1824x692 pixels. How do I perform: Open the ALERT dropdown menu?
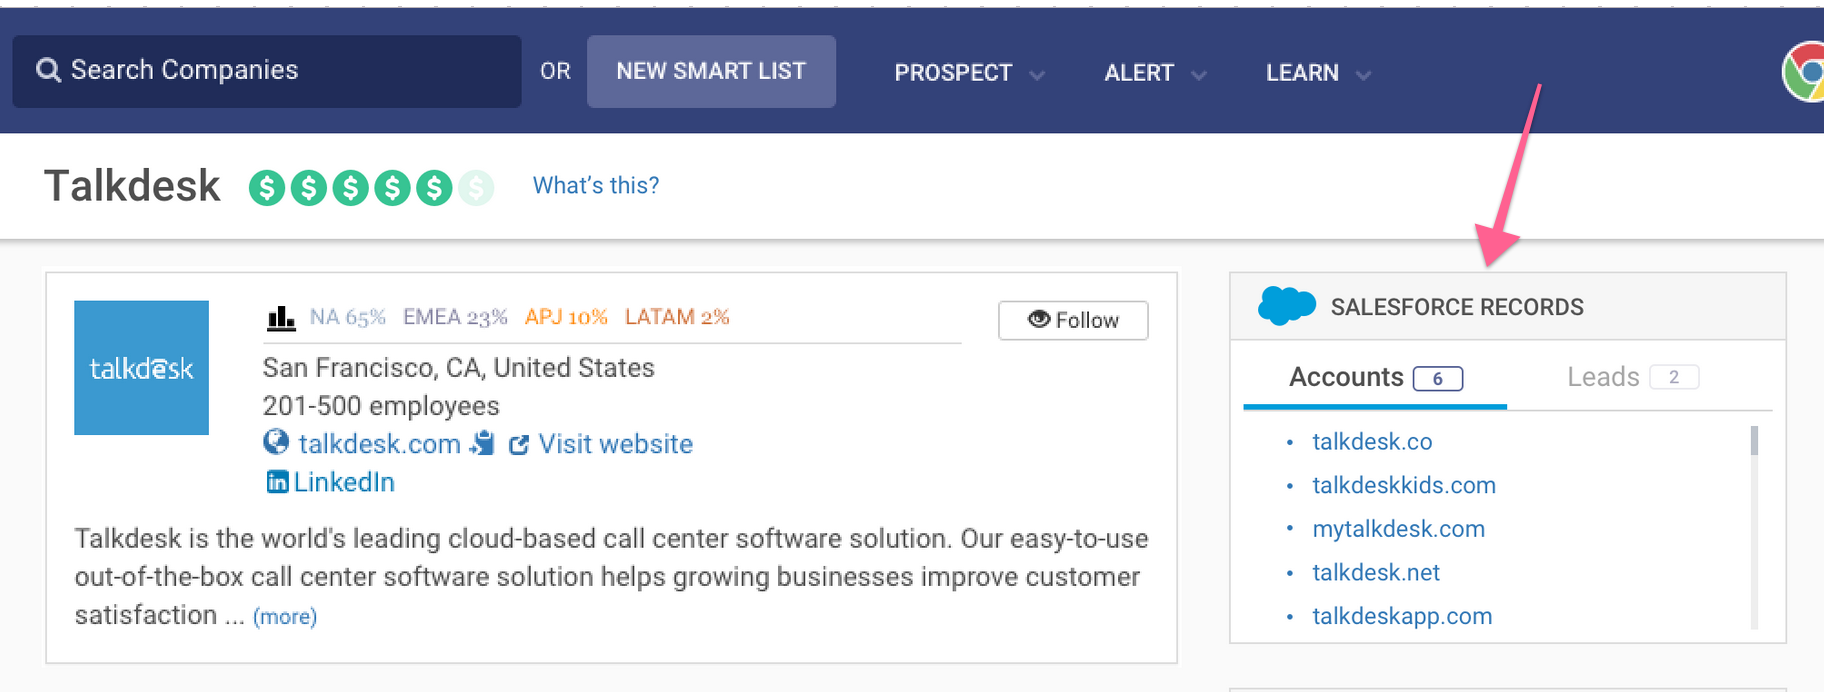(1155, 73)
